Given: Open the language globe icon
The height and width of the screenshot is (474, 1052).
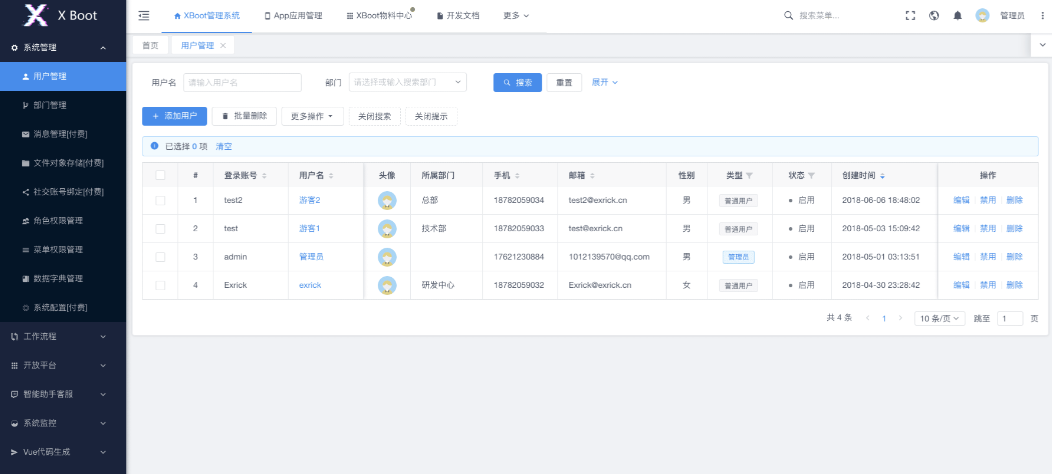Looking at the screenshot, I should 934,15.
